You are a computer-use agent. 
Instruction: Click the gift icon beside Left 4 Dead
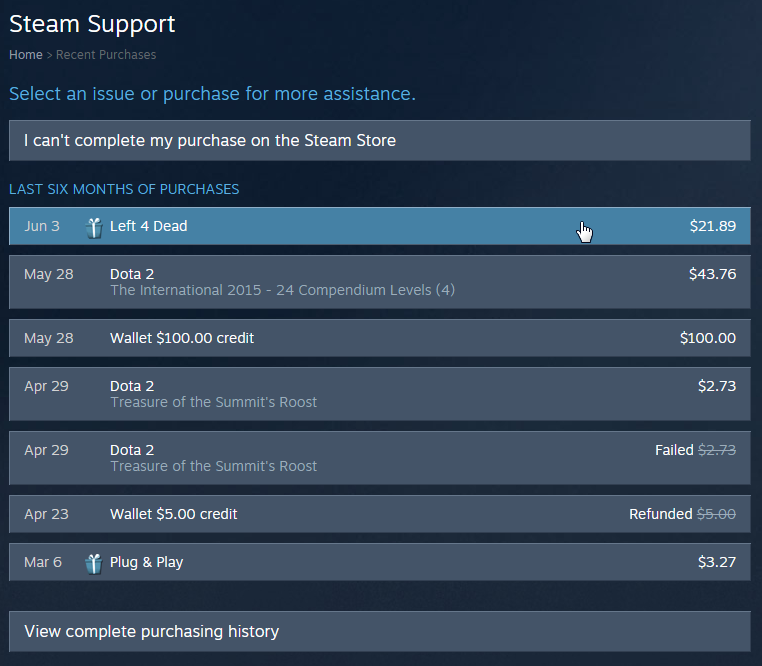[x=94, y=227]
